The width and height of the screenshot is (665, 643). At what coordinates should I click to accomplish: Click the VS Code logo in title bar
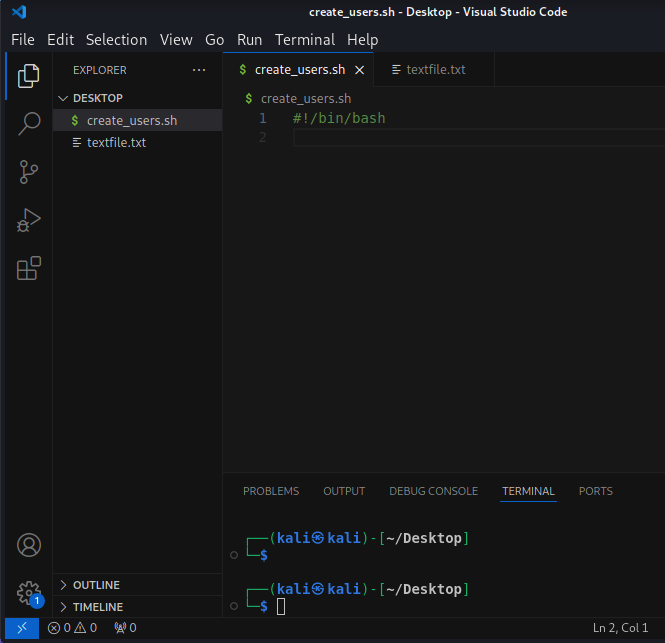(20, 12)
